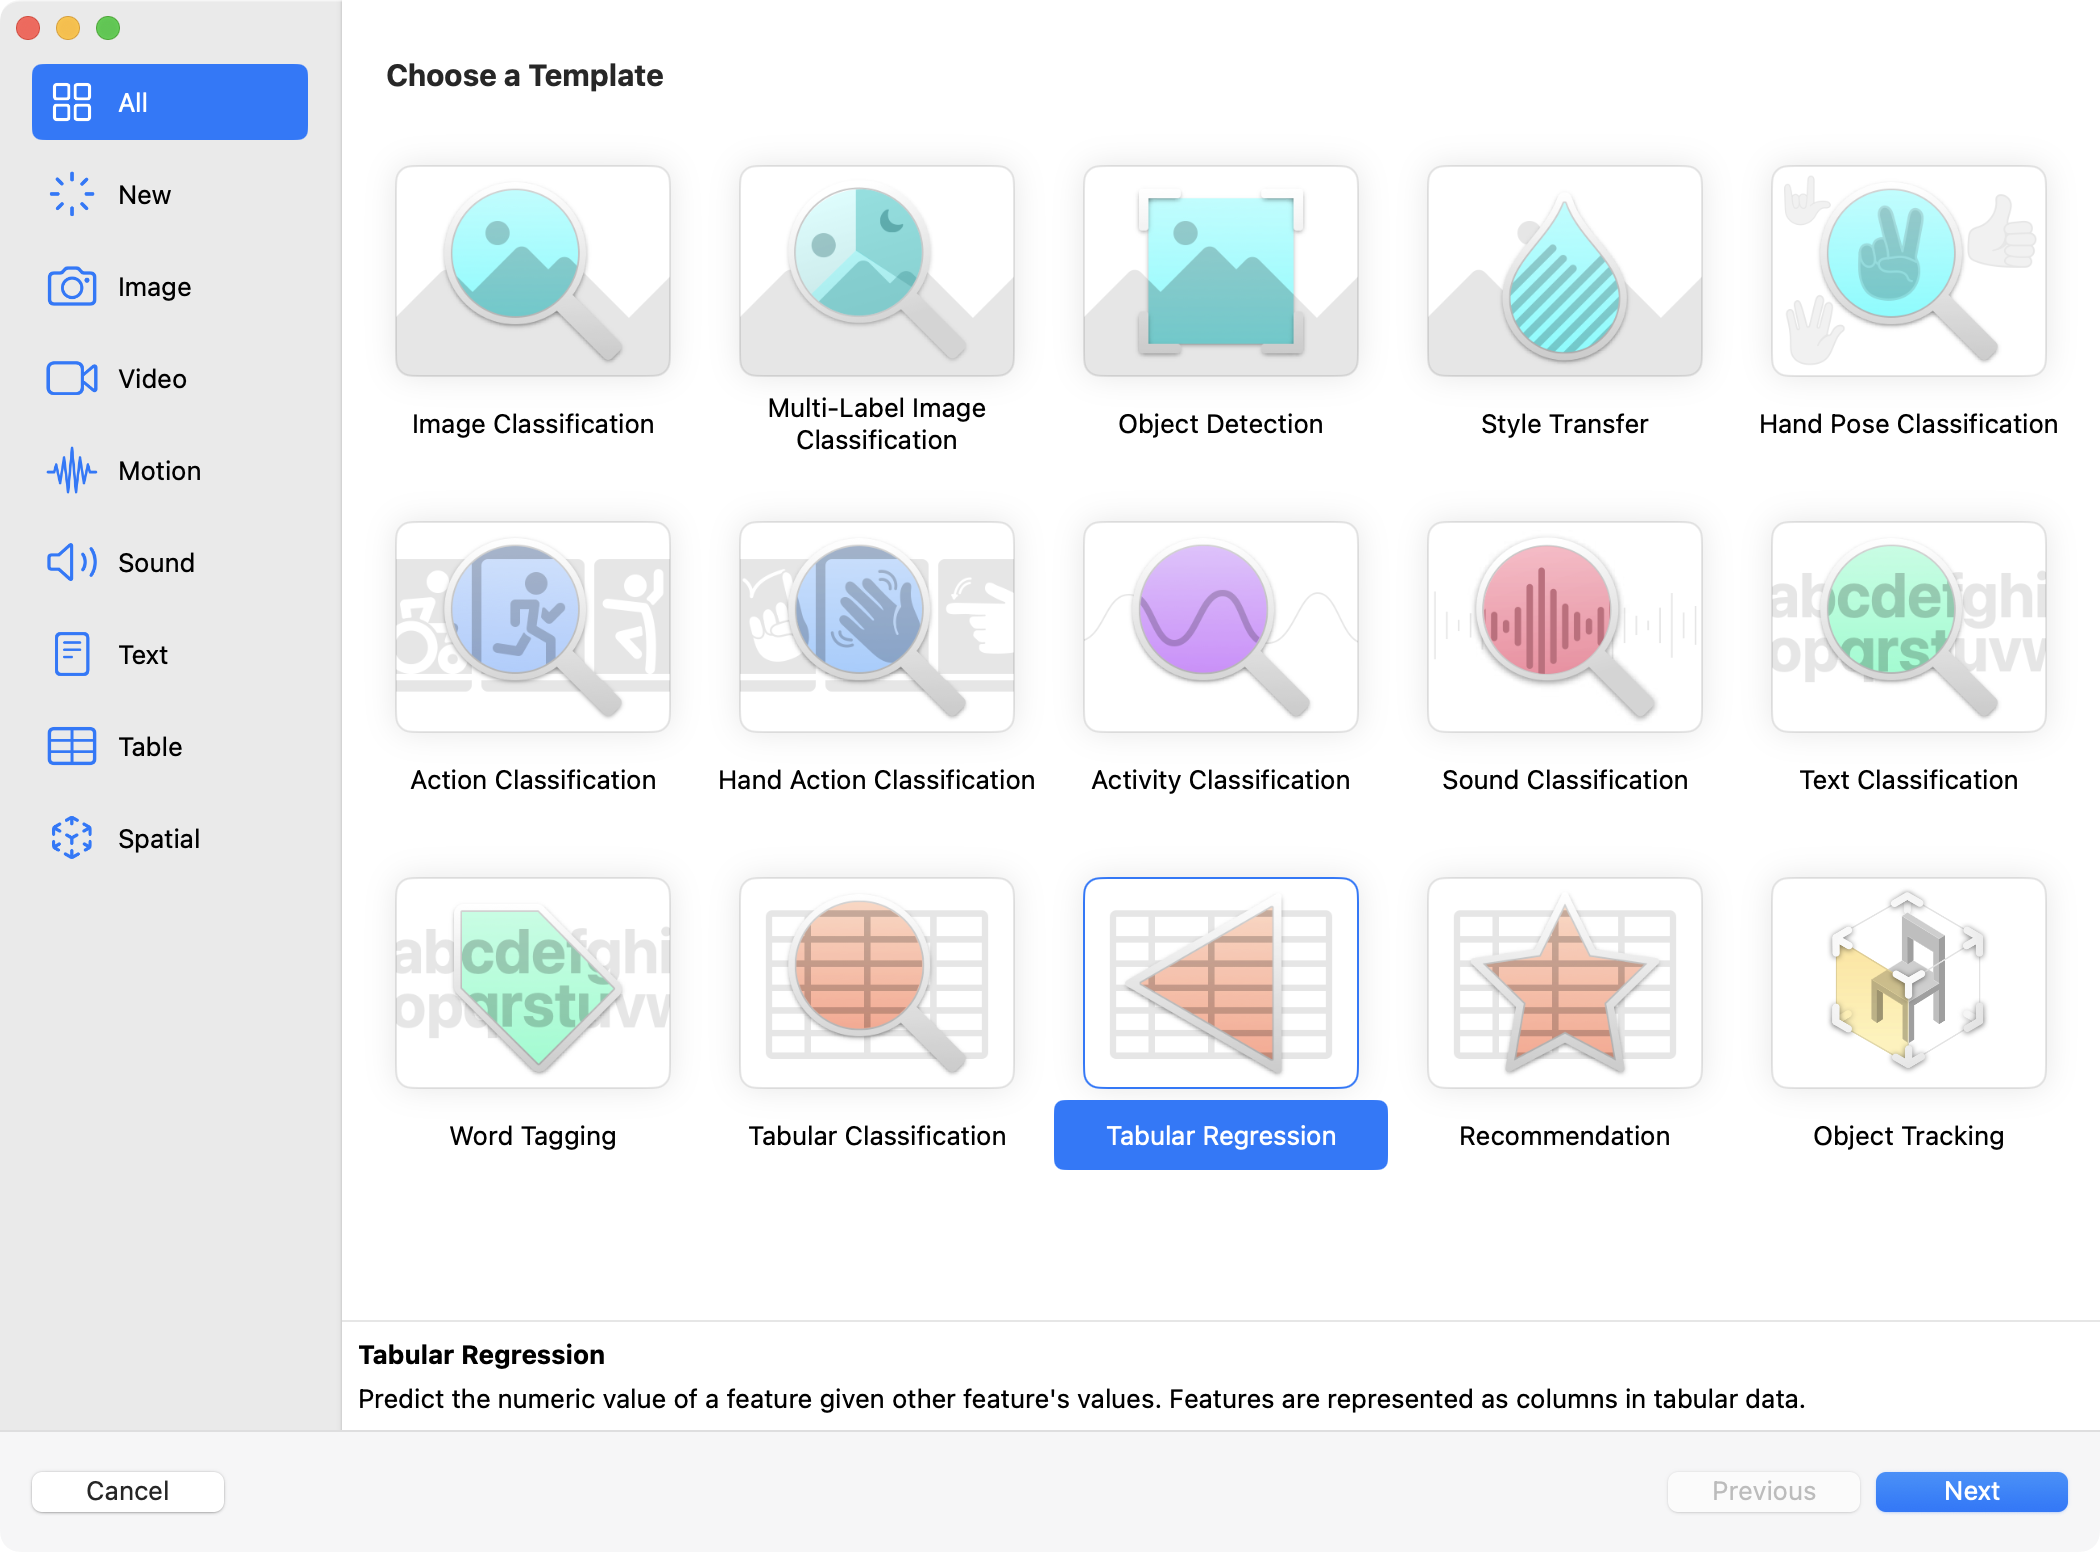The image size is (2100, 1552).
Task: Switch to the Tabular Classification template
Action: coord(877,983)
